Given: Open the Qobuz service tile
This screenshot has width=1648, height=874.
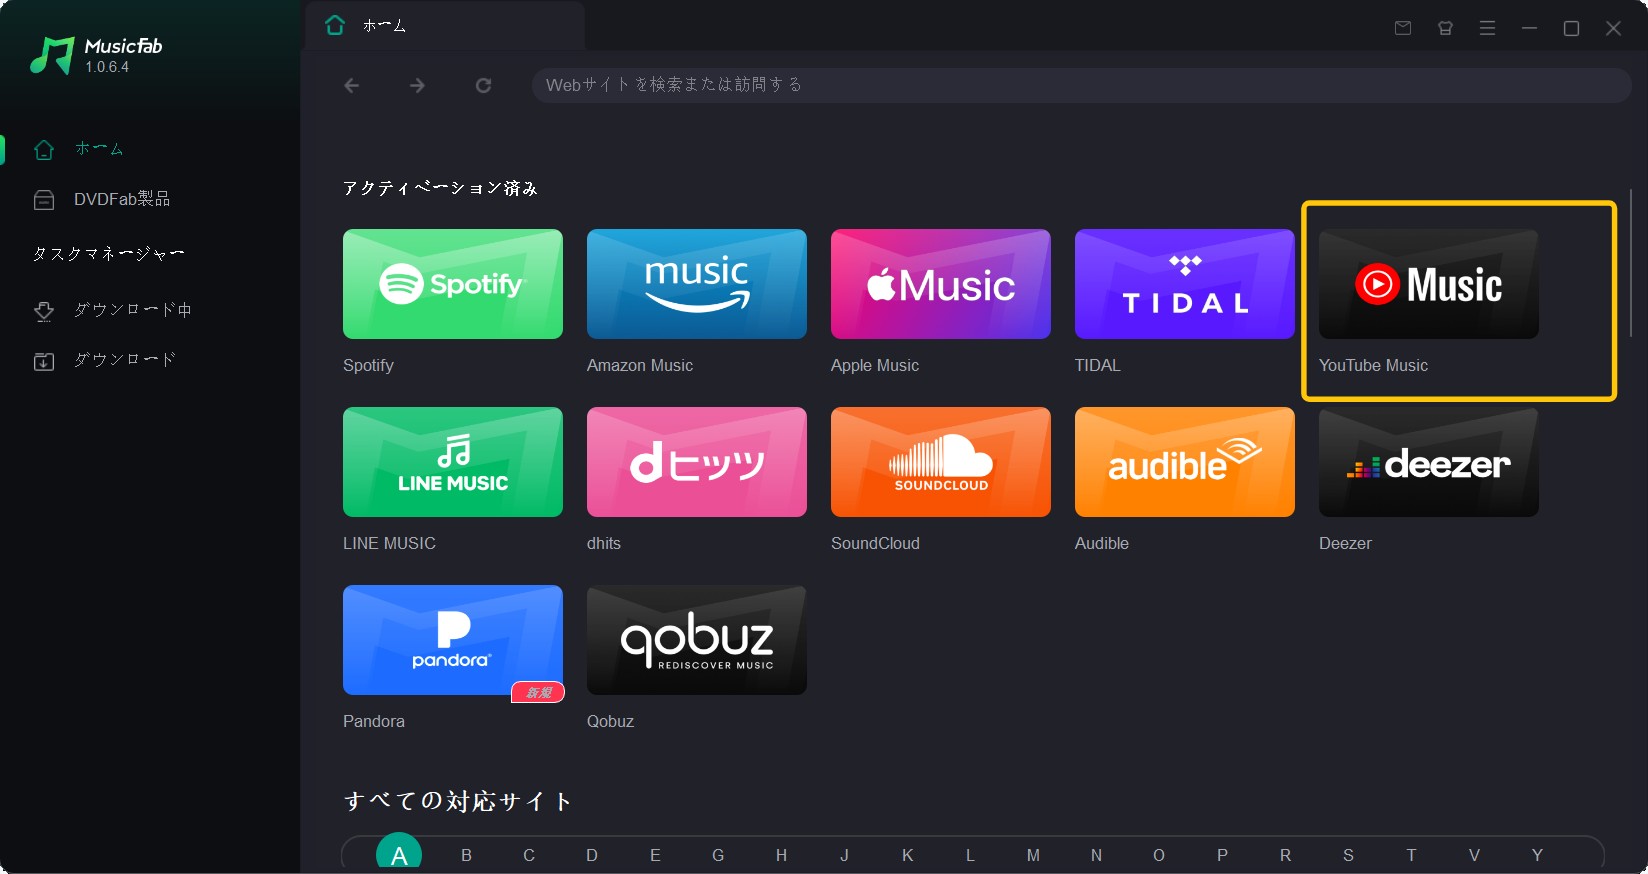Looking at the screenshot, I should pos(696,640).
